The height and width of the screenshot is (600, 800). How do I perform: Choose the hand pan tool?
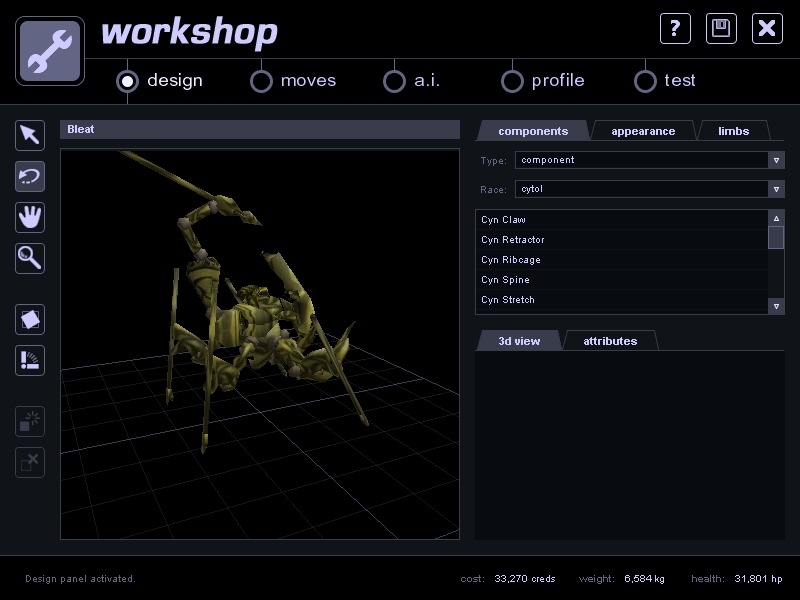tap(31, 217)
